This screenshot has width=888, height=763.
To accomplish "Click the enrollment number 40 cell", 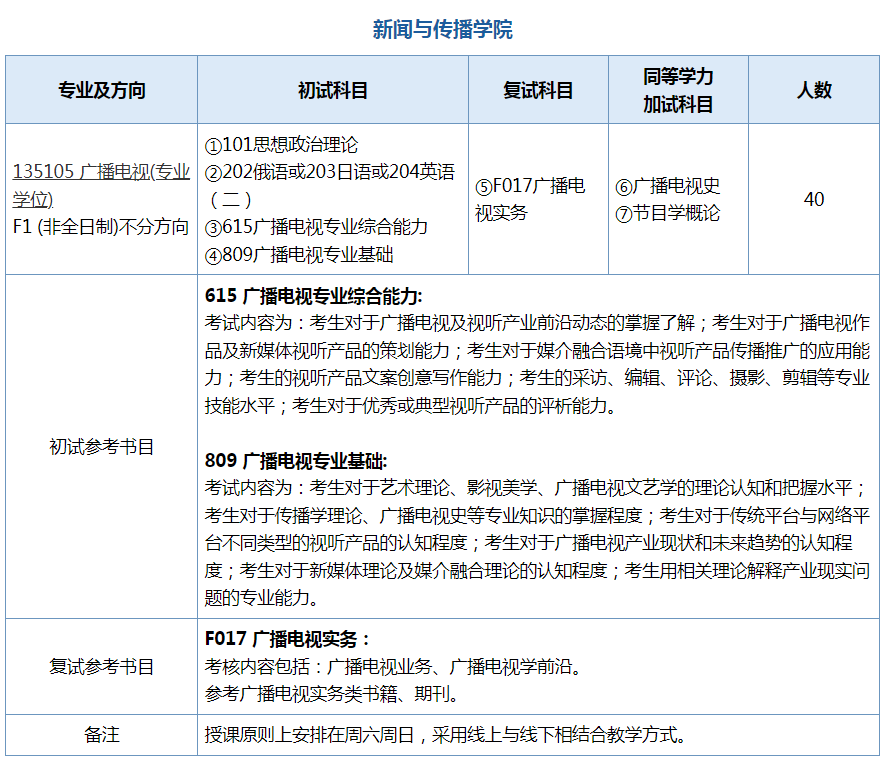I will click(x=814, y=199).
